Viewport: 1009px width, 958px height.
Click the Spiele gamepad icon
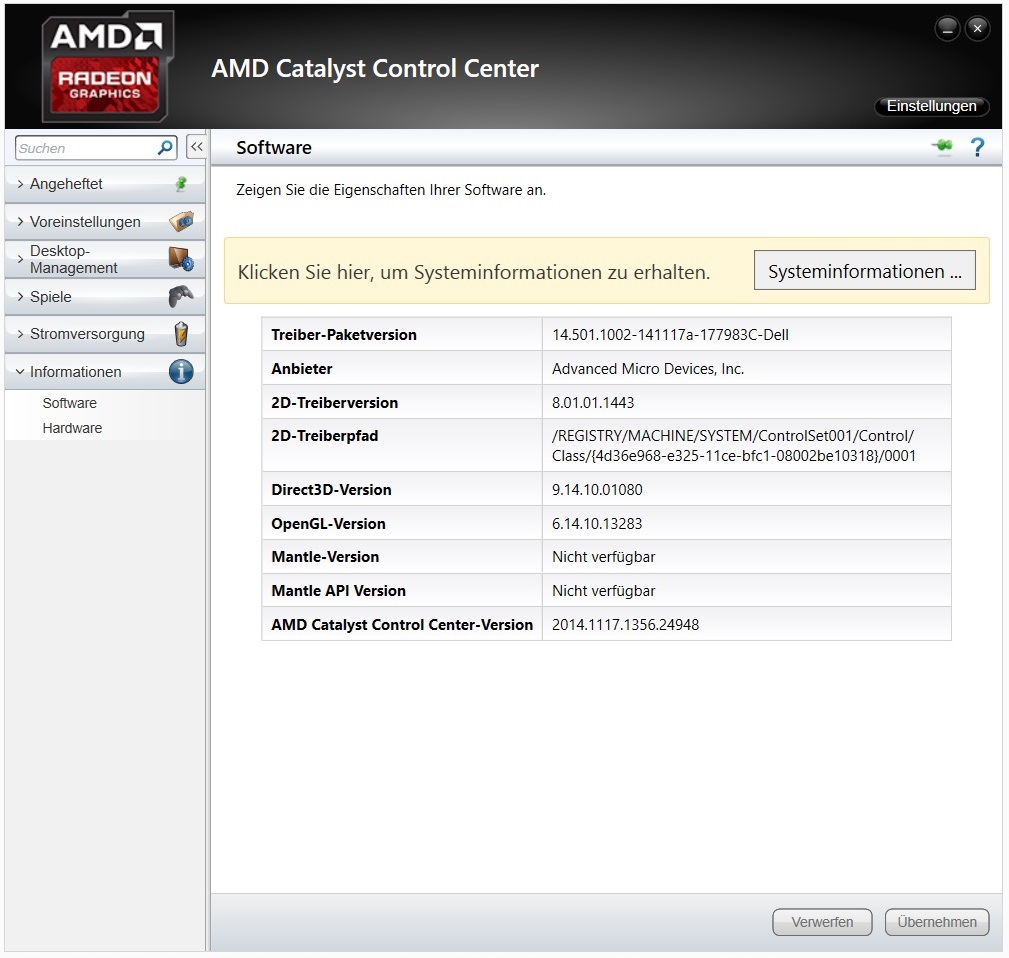(x=181, y=297)
